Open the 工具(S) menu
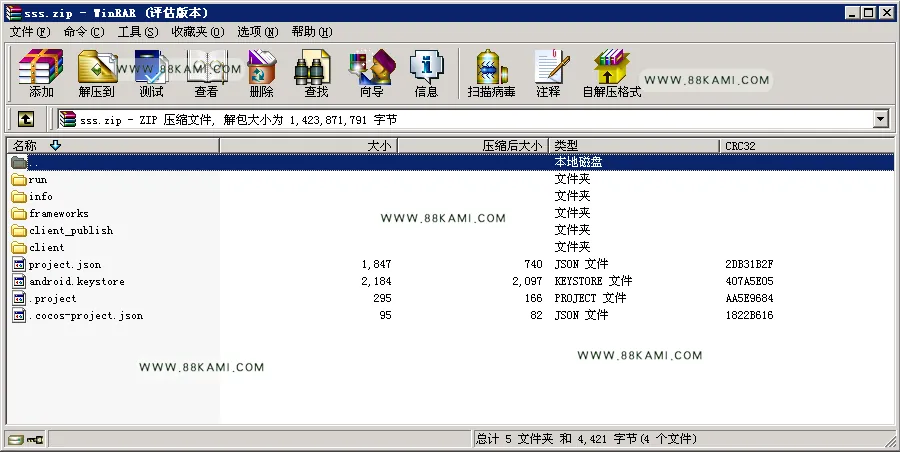900x452 pixels. 138,32
